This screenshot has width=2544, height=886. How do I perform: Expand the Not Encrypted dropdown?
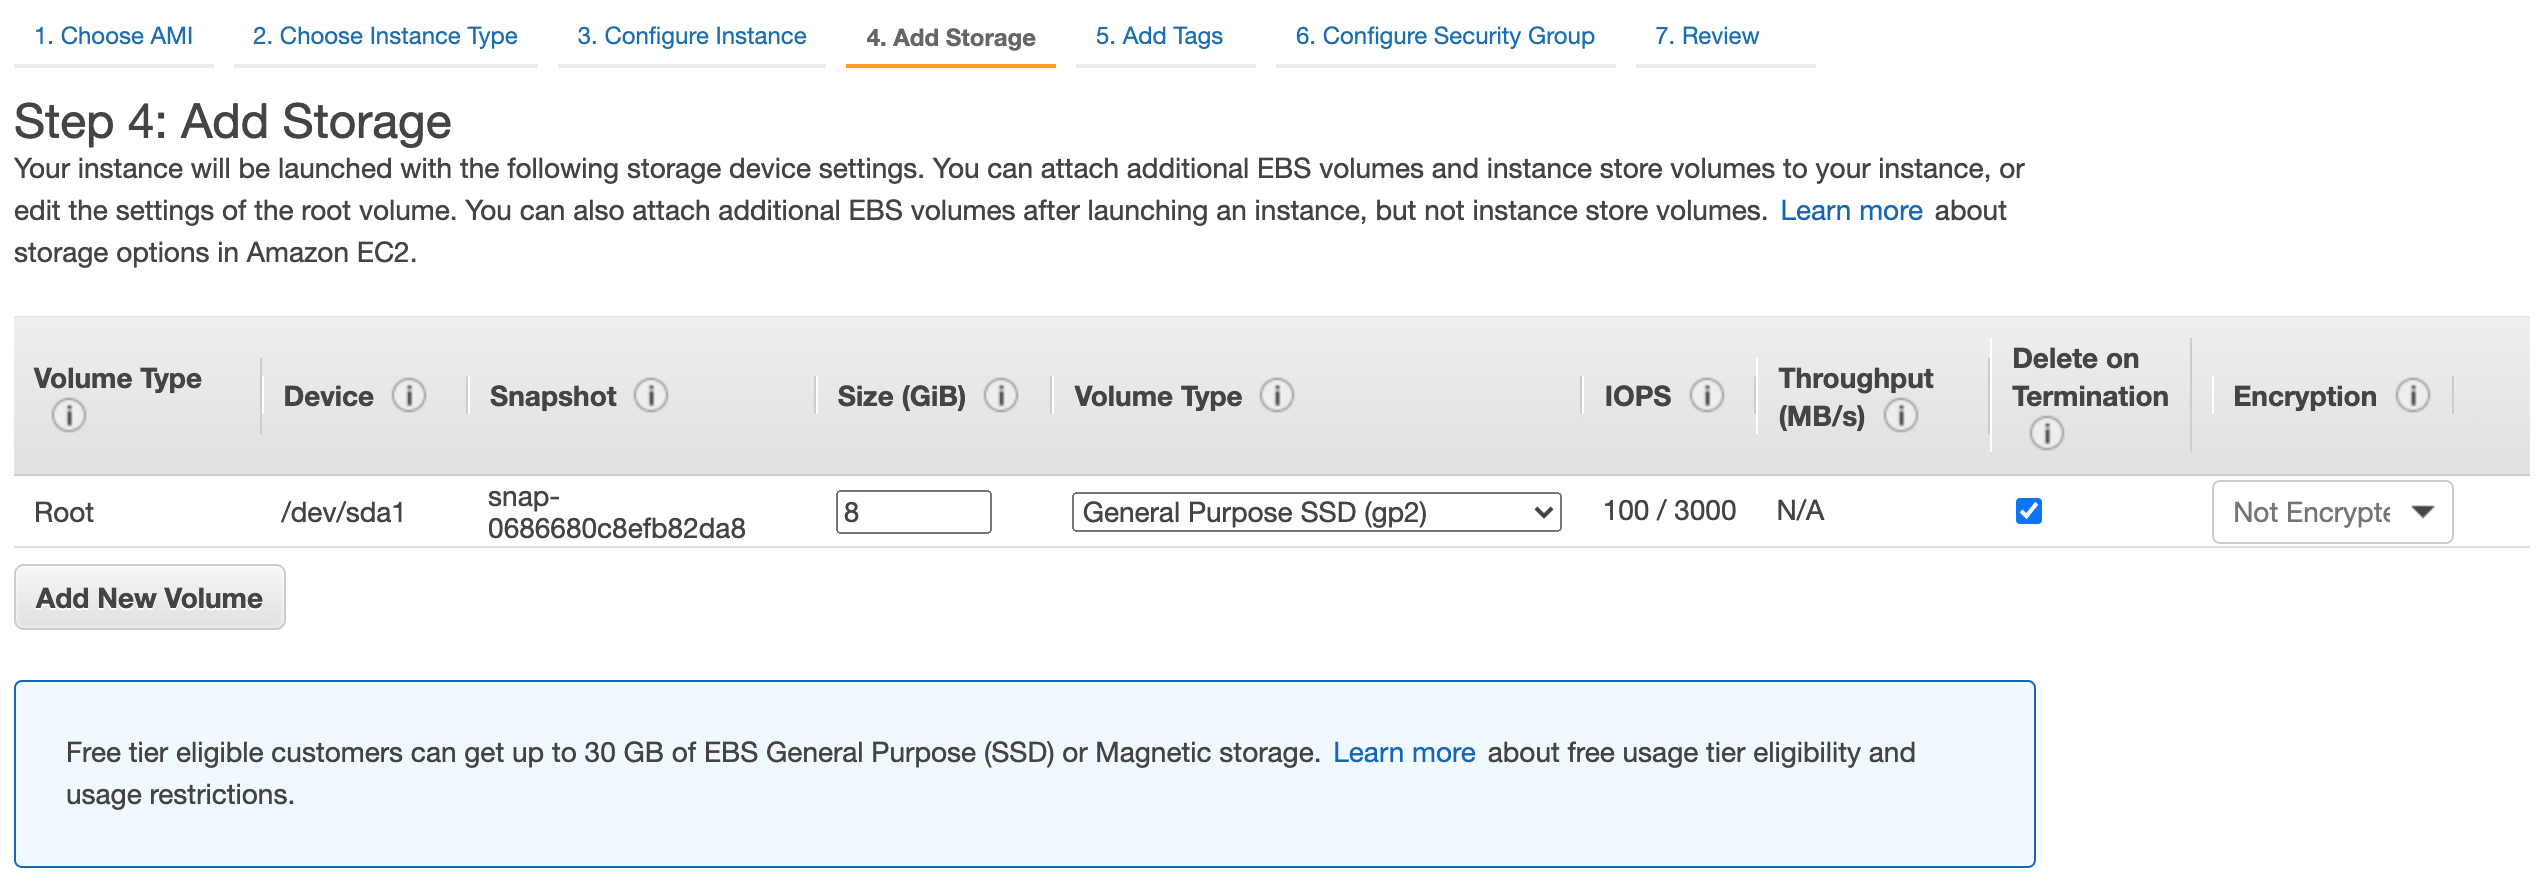[2332, 512]
